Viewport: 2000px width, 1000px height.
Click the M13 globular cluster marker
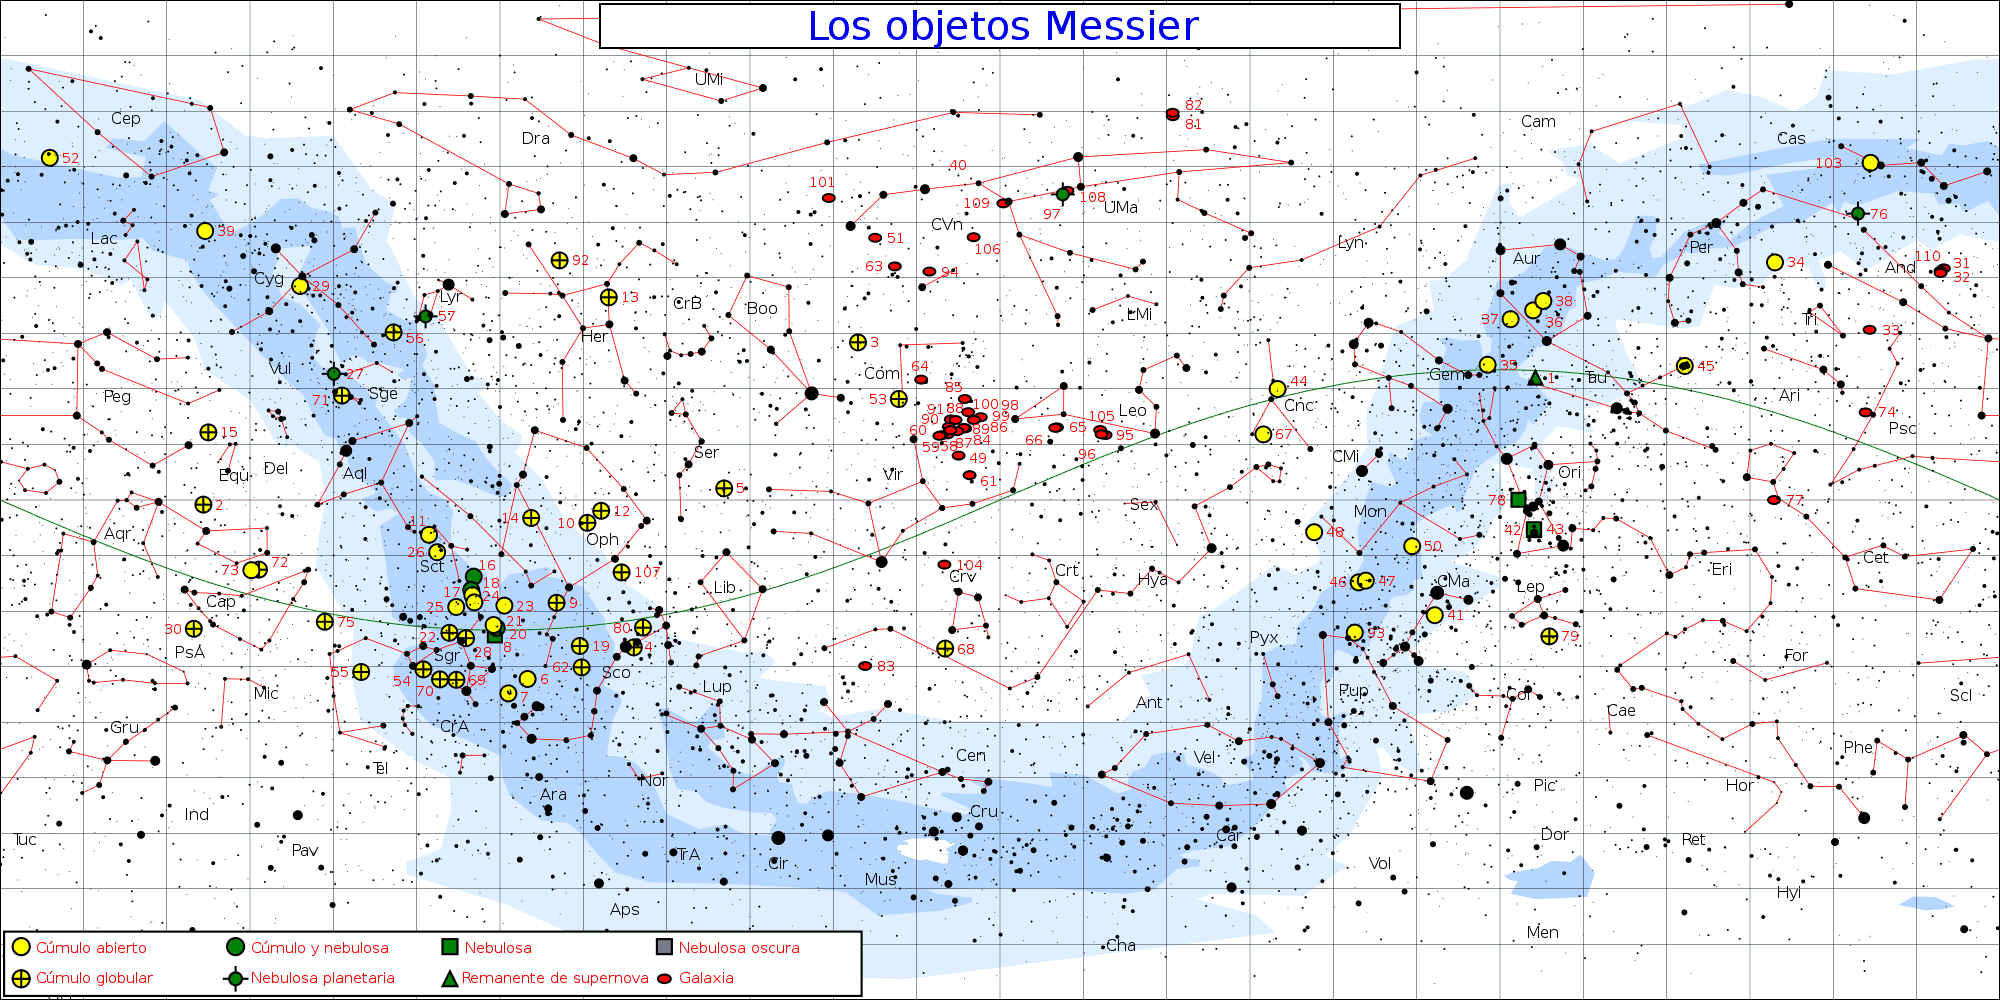[x=608, y=297]
